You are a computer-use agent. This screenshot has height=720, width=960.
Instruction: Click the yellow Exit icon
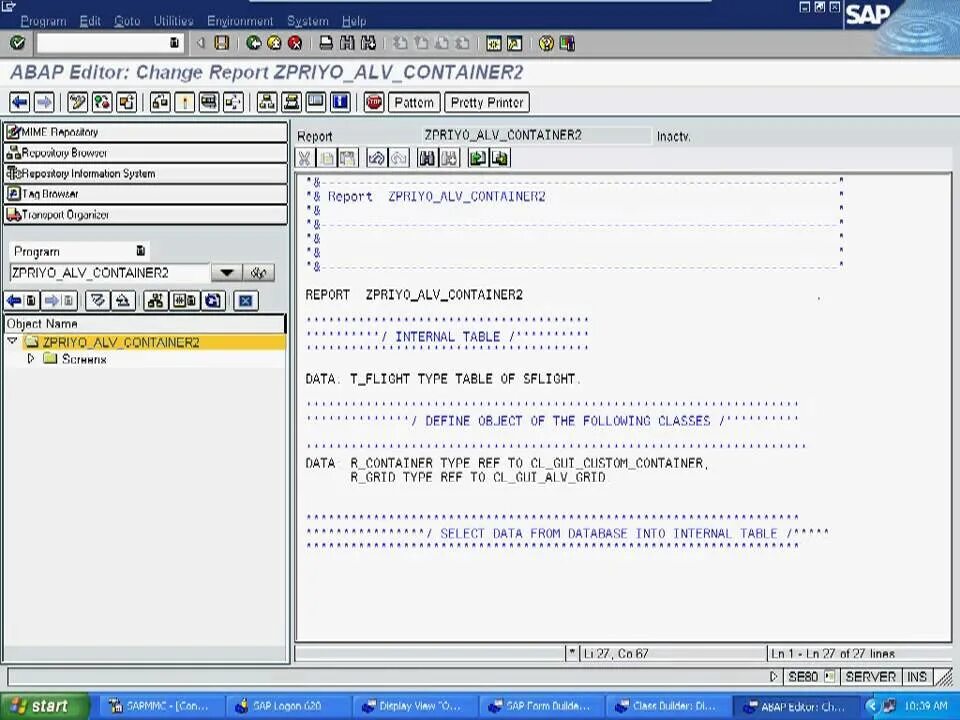[274, 43]
